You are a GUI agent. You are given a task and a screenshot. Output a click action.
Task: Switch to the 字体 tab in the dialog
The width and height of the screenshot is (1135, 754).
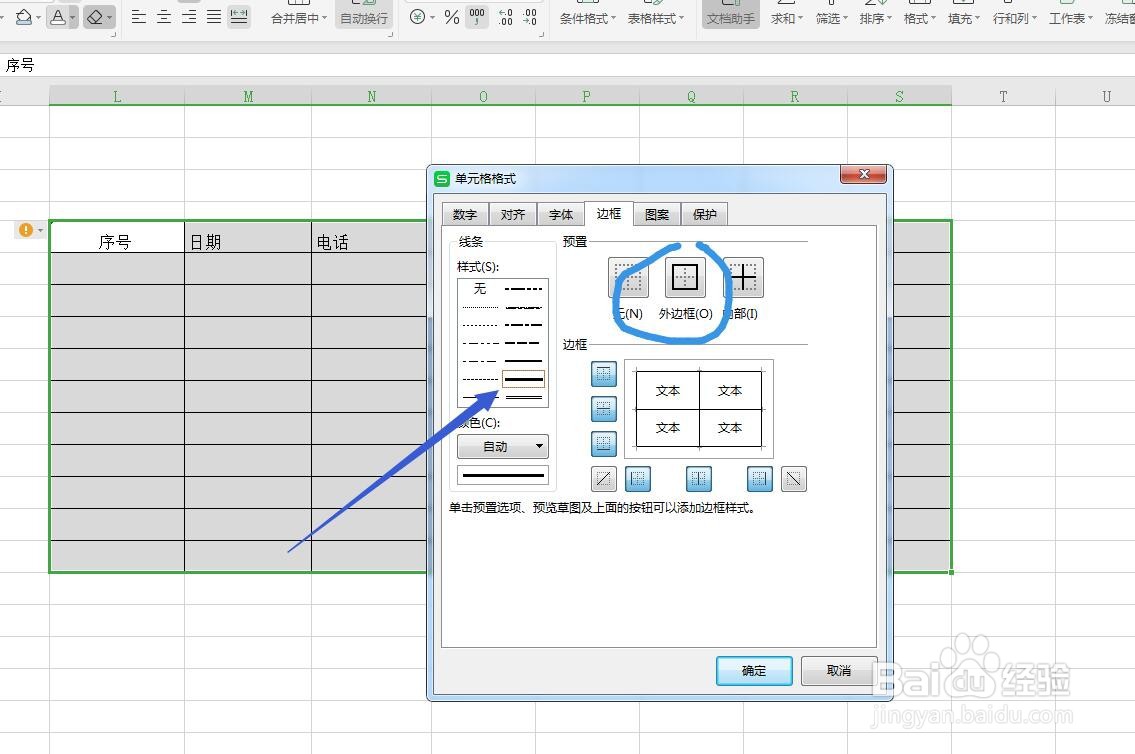click(x=560, y=213)
